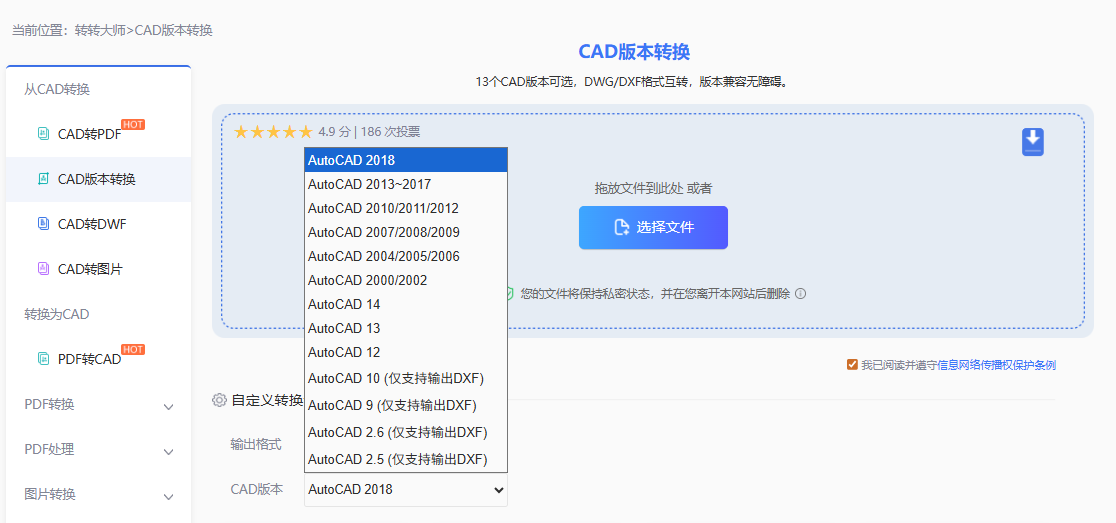Click the CAD转PDF document icon
The width and height of the screenshot is (1116, 523).
[x=43, y=133]
